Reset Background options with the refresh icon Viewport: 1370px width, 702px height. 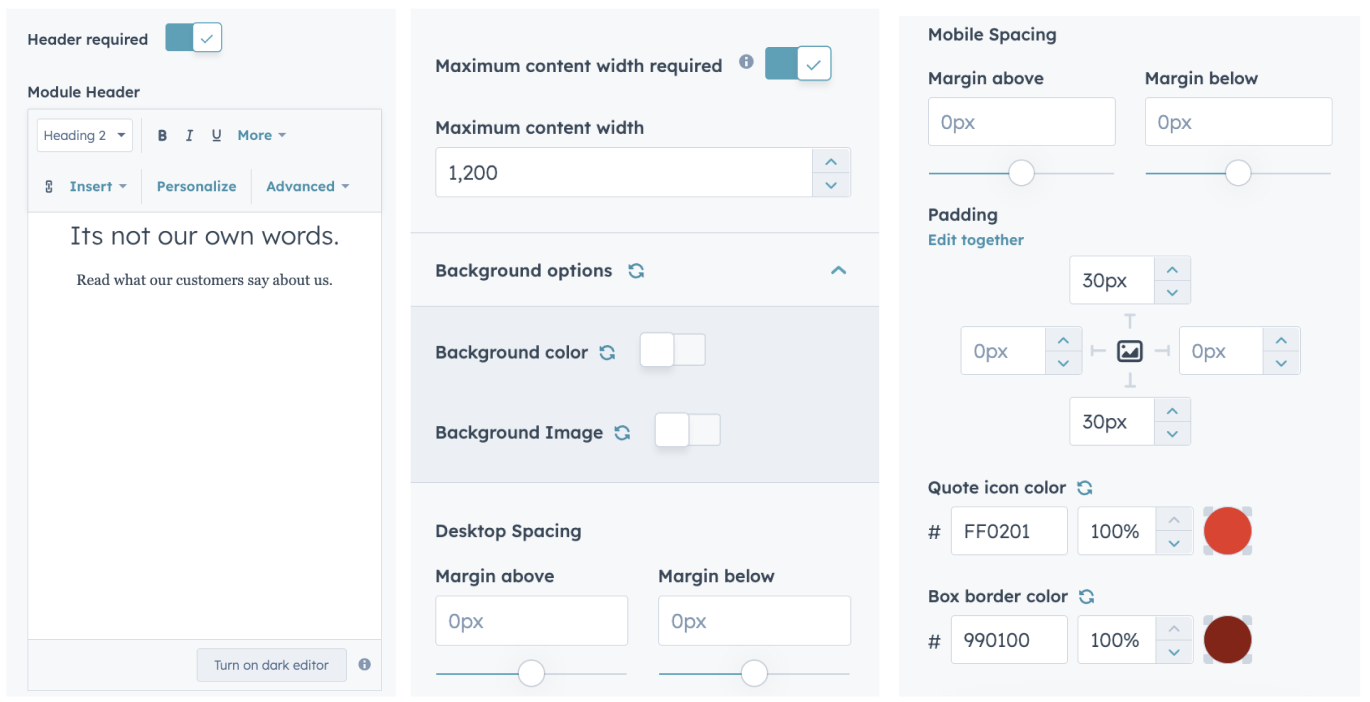(x=636, y=271)
